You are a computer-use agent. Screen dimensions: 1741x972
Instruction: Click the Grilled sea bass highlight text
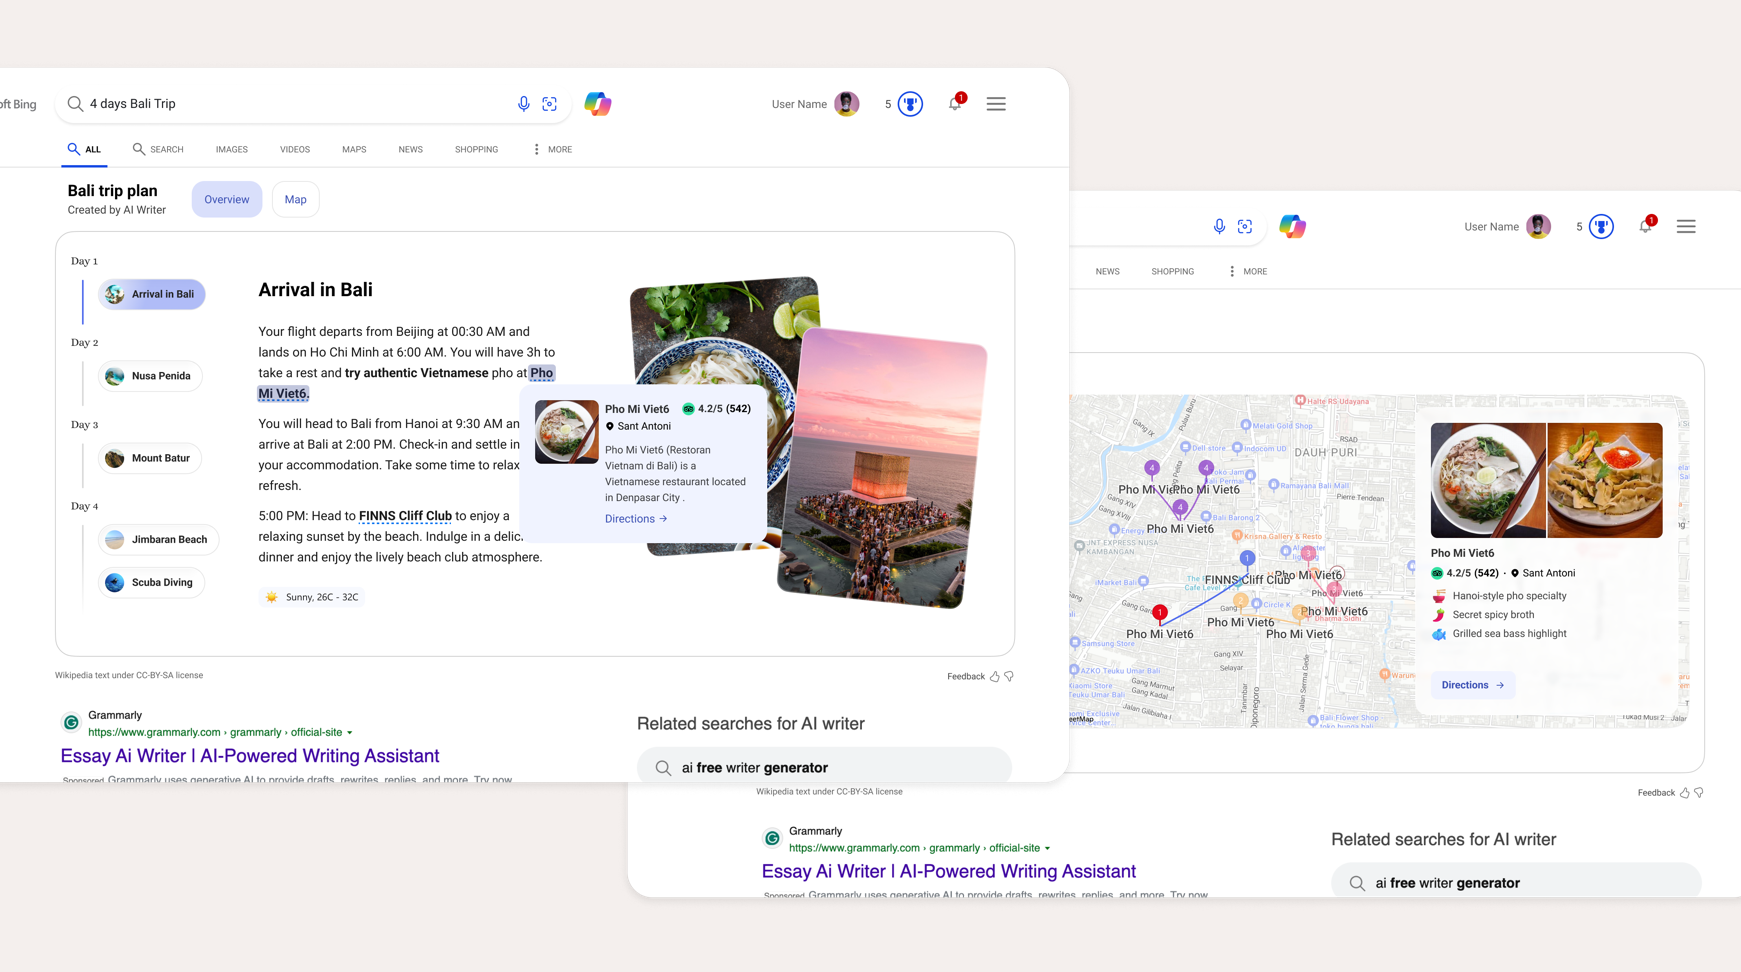1509,634
